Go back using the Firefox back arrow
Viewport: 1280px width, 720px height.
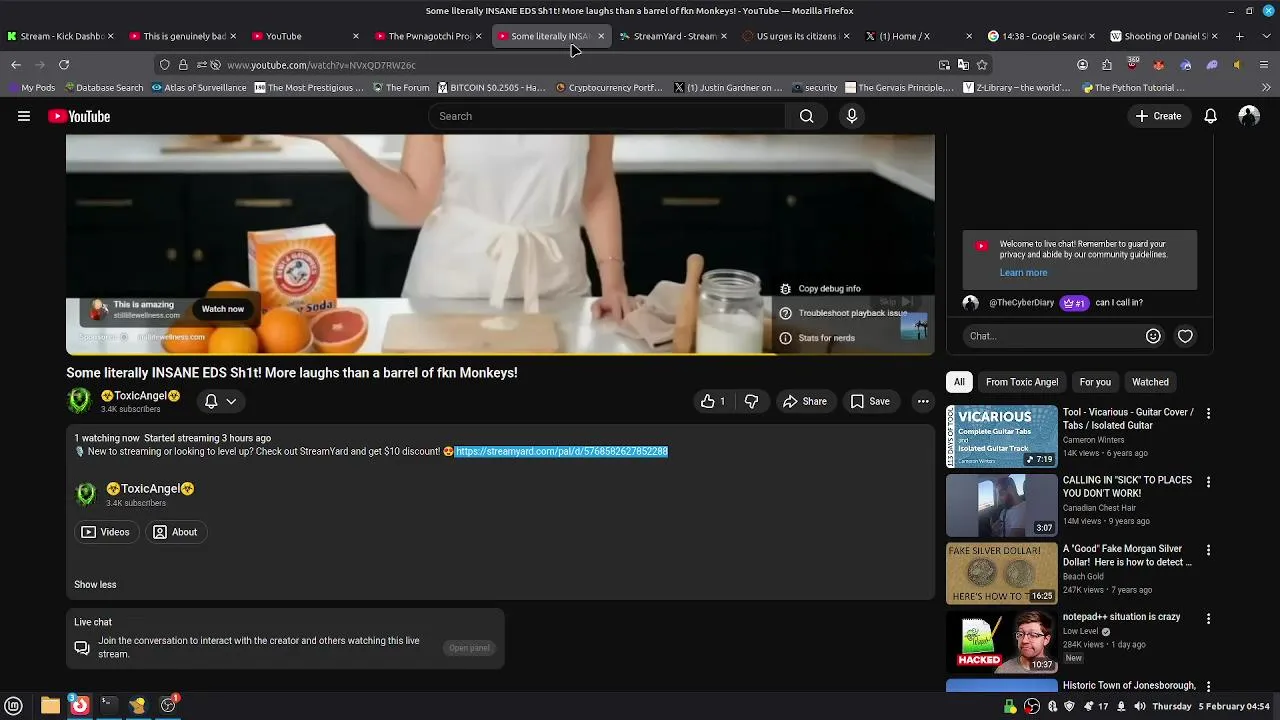point(16,65)
